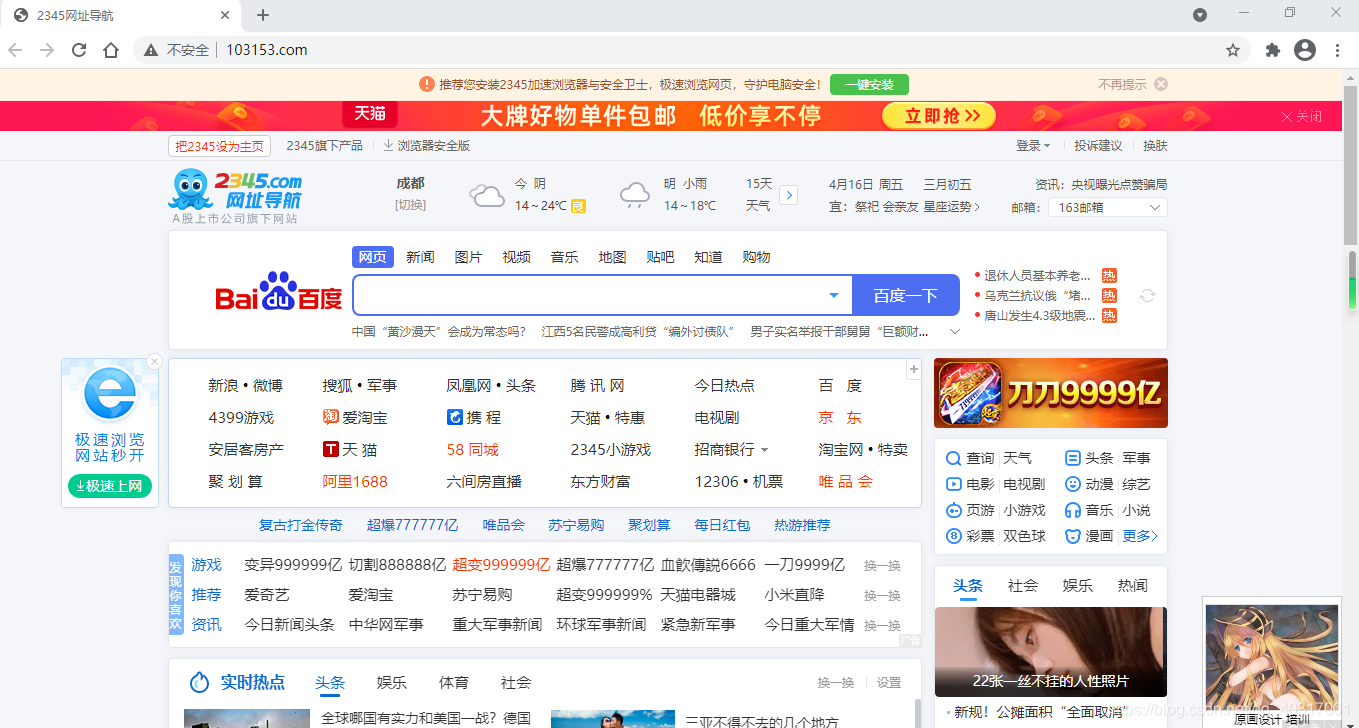Click the 音乐 headphone icon
This screenshot has height=728, width=1359.
coord(1073,510)
